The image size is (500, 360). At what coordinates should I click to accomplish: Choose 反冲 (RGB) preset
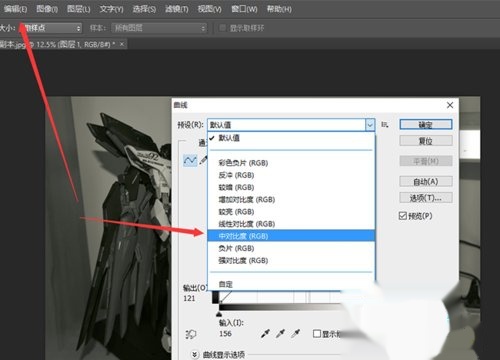[x=291, y=175]
